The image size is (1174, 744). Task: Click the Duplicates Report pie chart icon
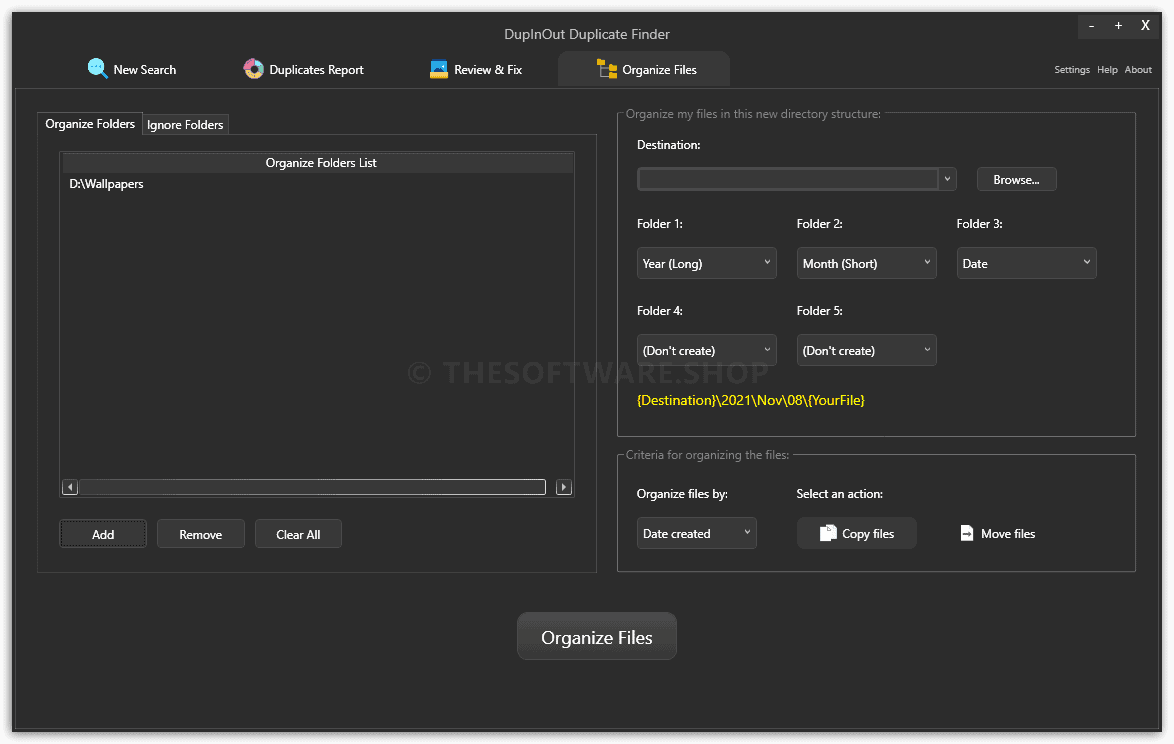point(253,69)
